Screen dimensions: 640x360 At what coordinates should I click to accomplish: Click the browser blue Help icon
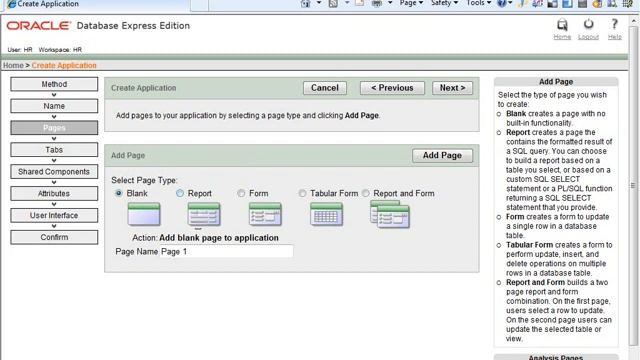point(501,3)
